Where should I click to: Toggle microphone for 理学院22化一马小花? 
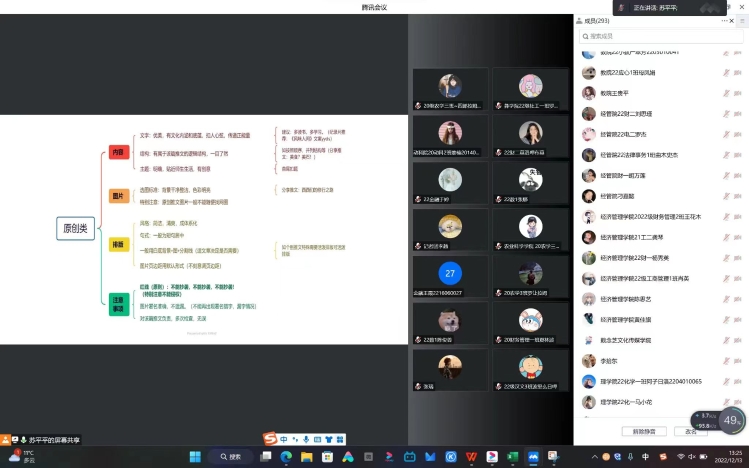coord(726,402)
